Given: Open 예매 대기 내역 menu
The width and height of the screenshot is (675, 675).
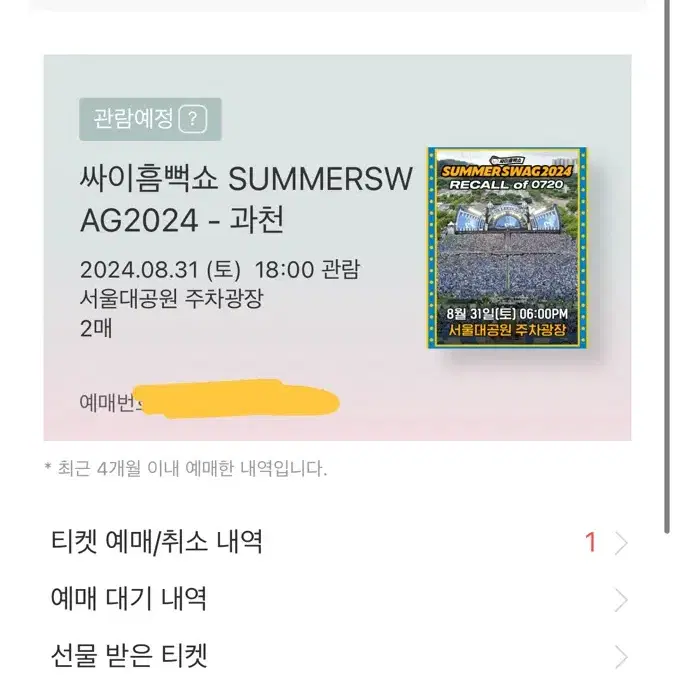Looking at the screenshot, I should pos(338,599).
